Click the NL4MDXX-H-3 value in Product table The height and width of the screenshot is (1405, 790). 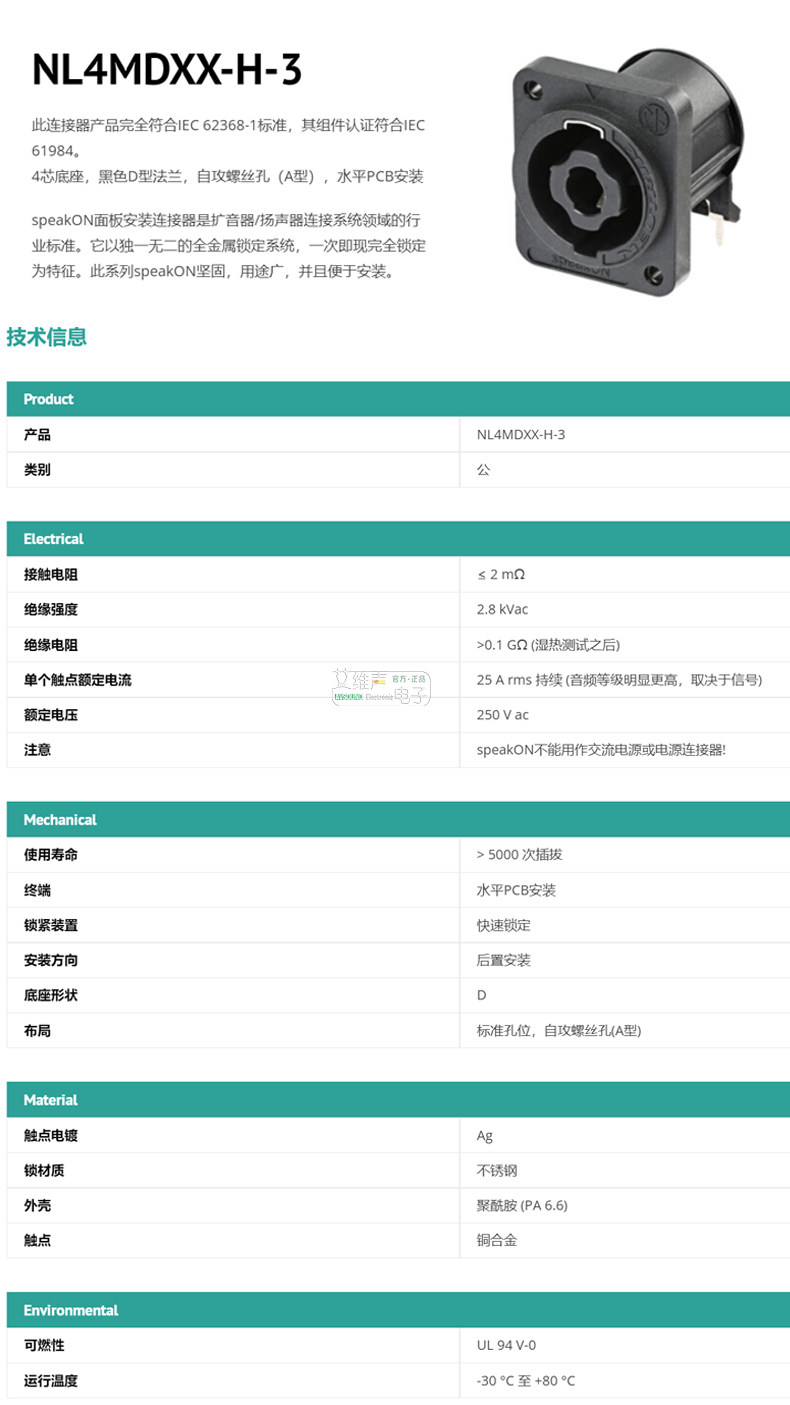[521, 435]
